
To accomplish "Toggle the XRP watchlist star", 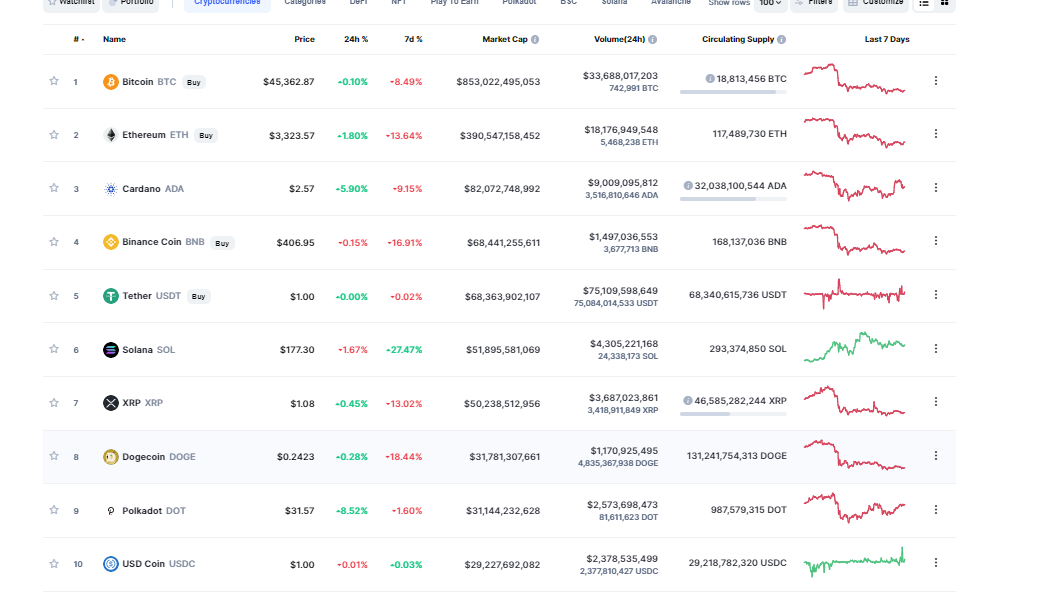I will (54, 402).
